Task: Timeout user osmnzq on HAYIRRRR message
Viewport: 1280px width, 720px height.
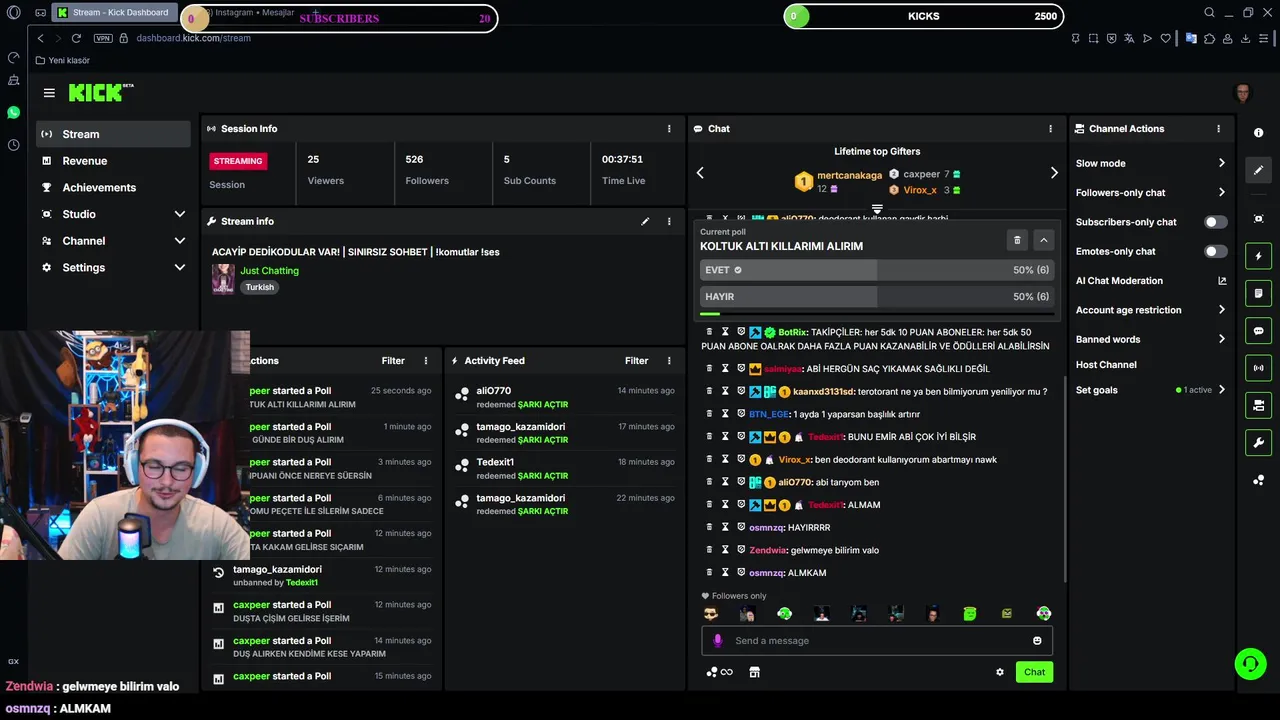Action: [x=725, y=527]
